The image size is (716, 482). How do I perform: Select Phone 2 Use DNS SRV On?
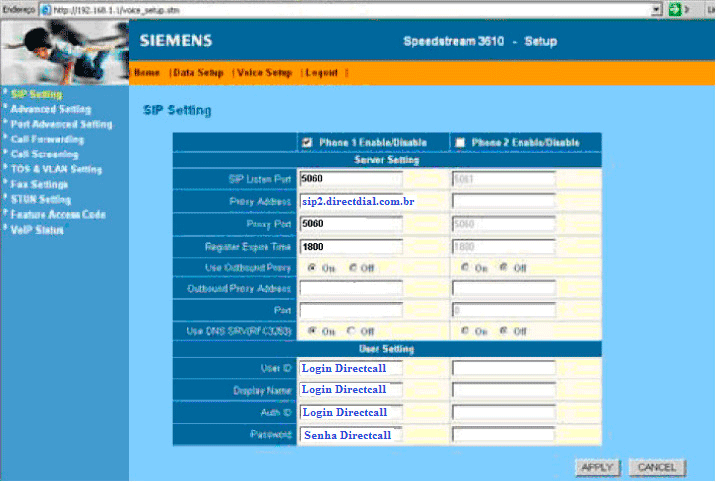[x=465, y=331]
